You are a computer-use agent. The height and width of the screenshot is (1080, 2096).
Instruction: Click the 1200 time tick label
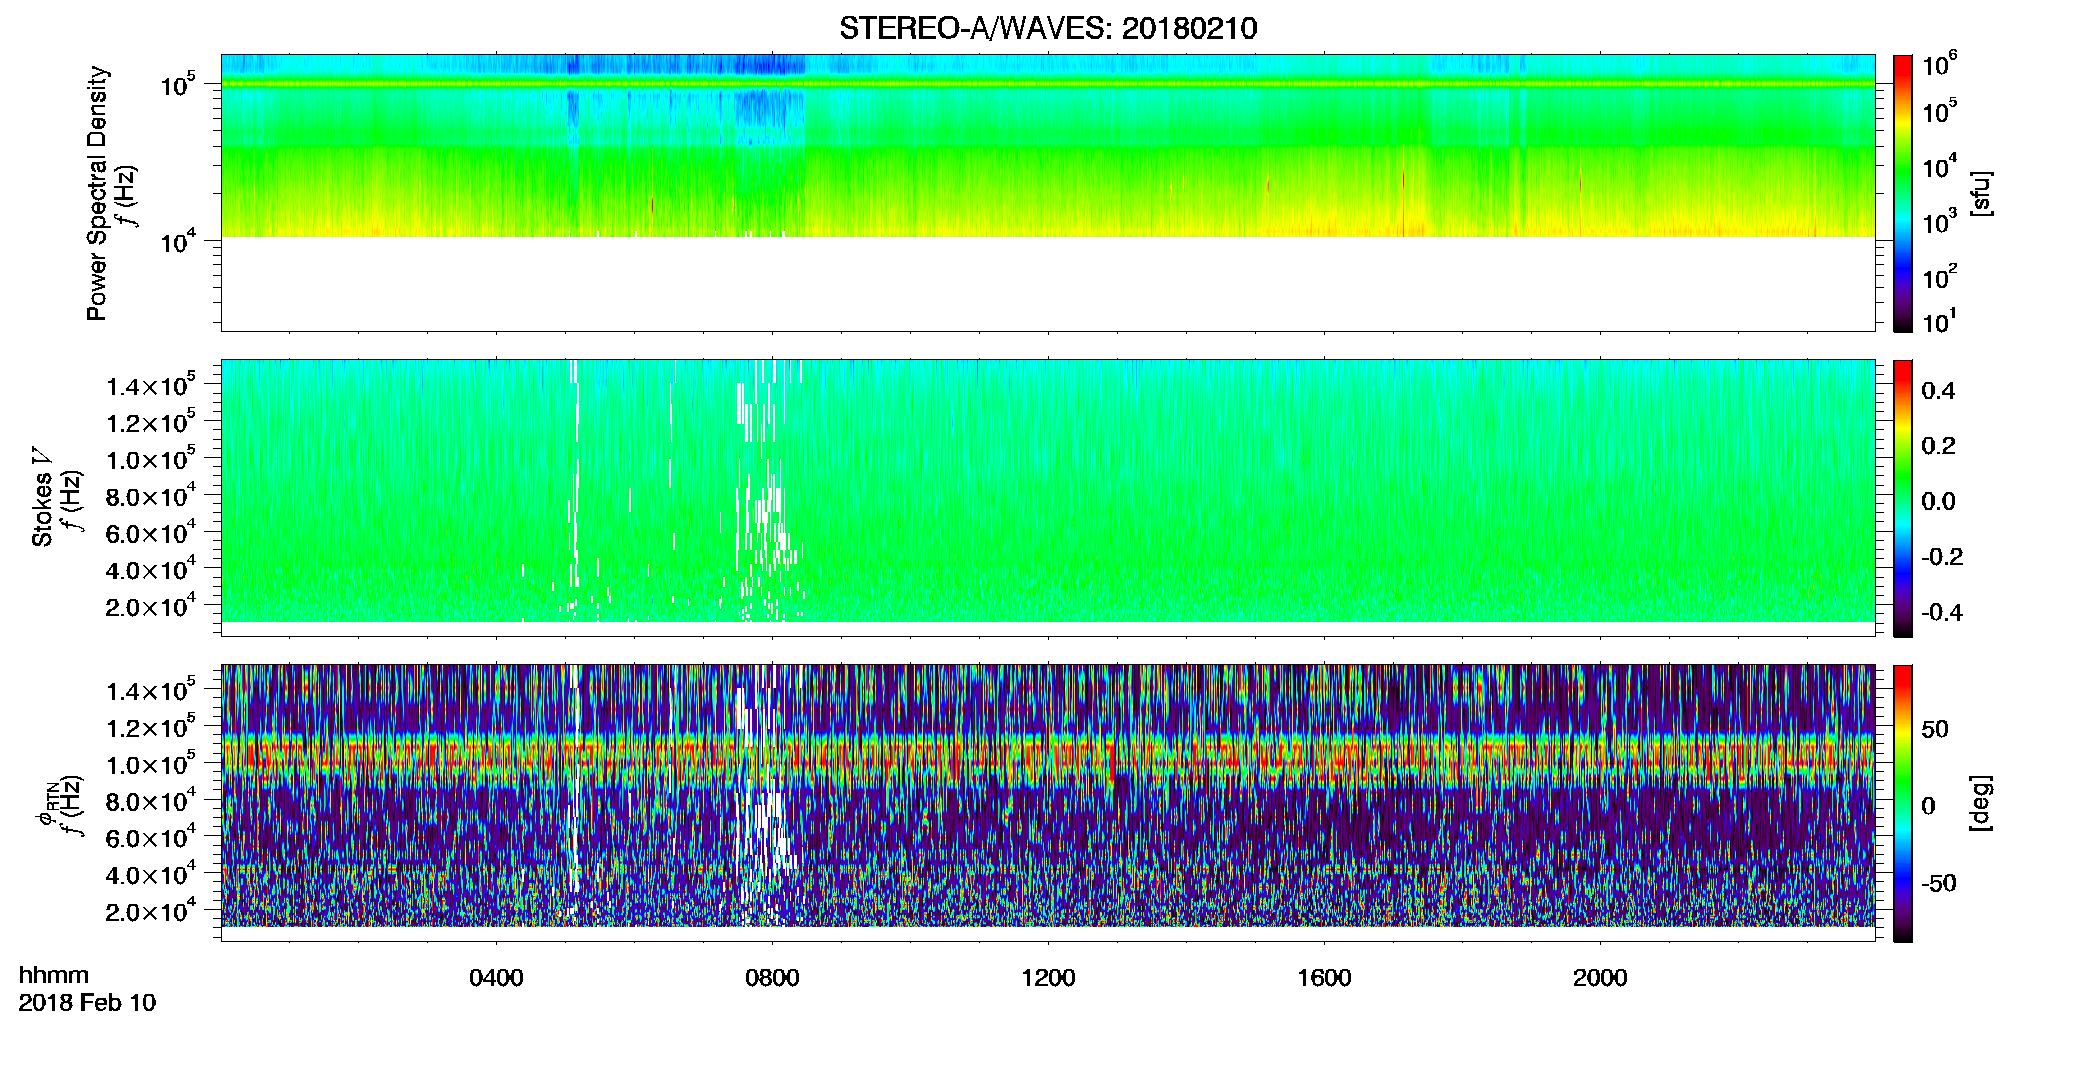[1048, 977]
